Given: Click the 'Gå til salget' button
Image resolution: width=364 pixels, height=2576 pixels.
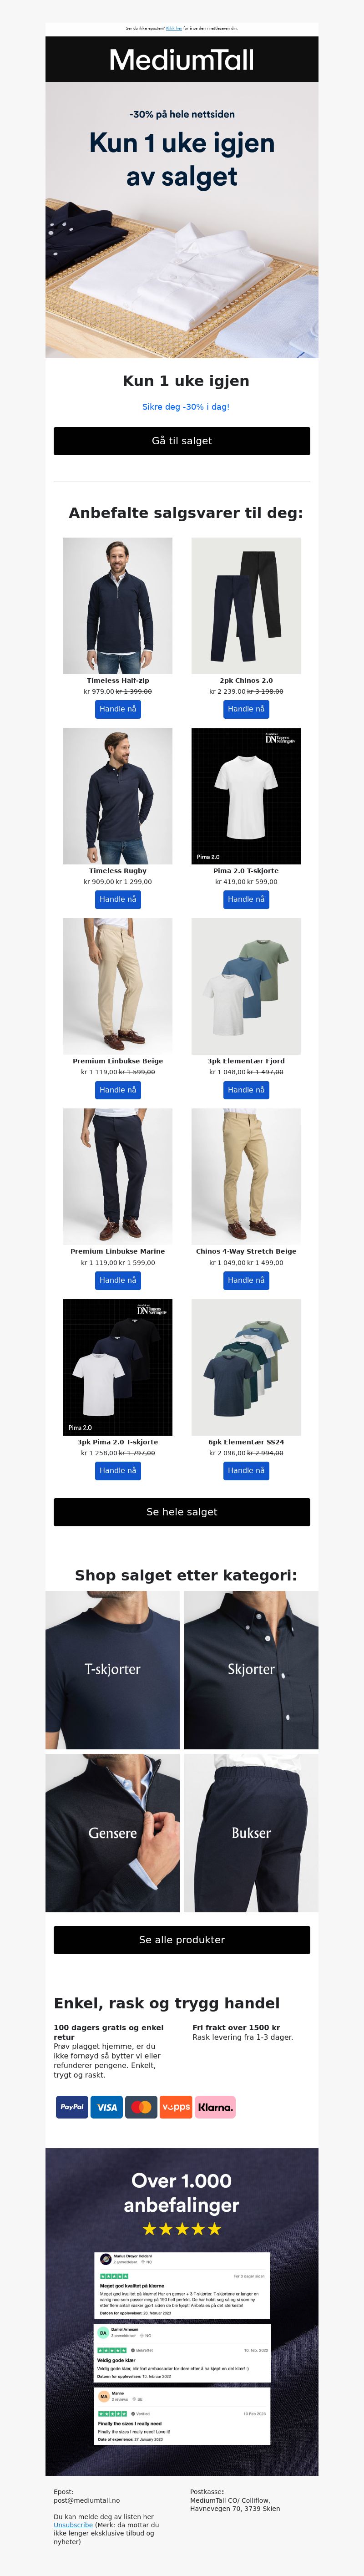Looking at the screenshot, I should (x=182, y=441).
